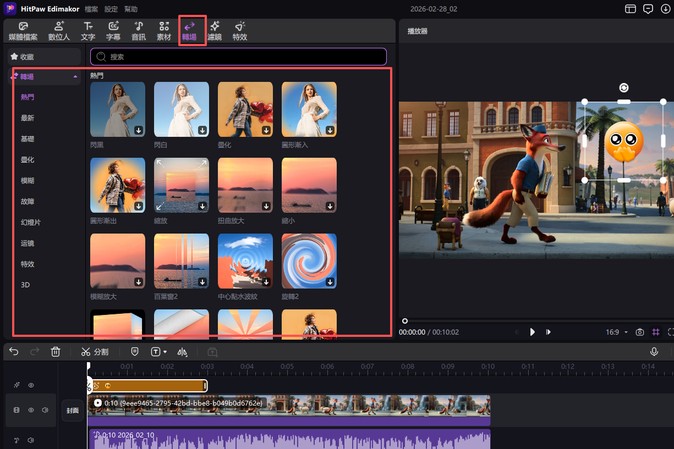Select the 熱門 popular category
674x449 pixels.
click(28, 97)
